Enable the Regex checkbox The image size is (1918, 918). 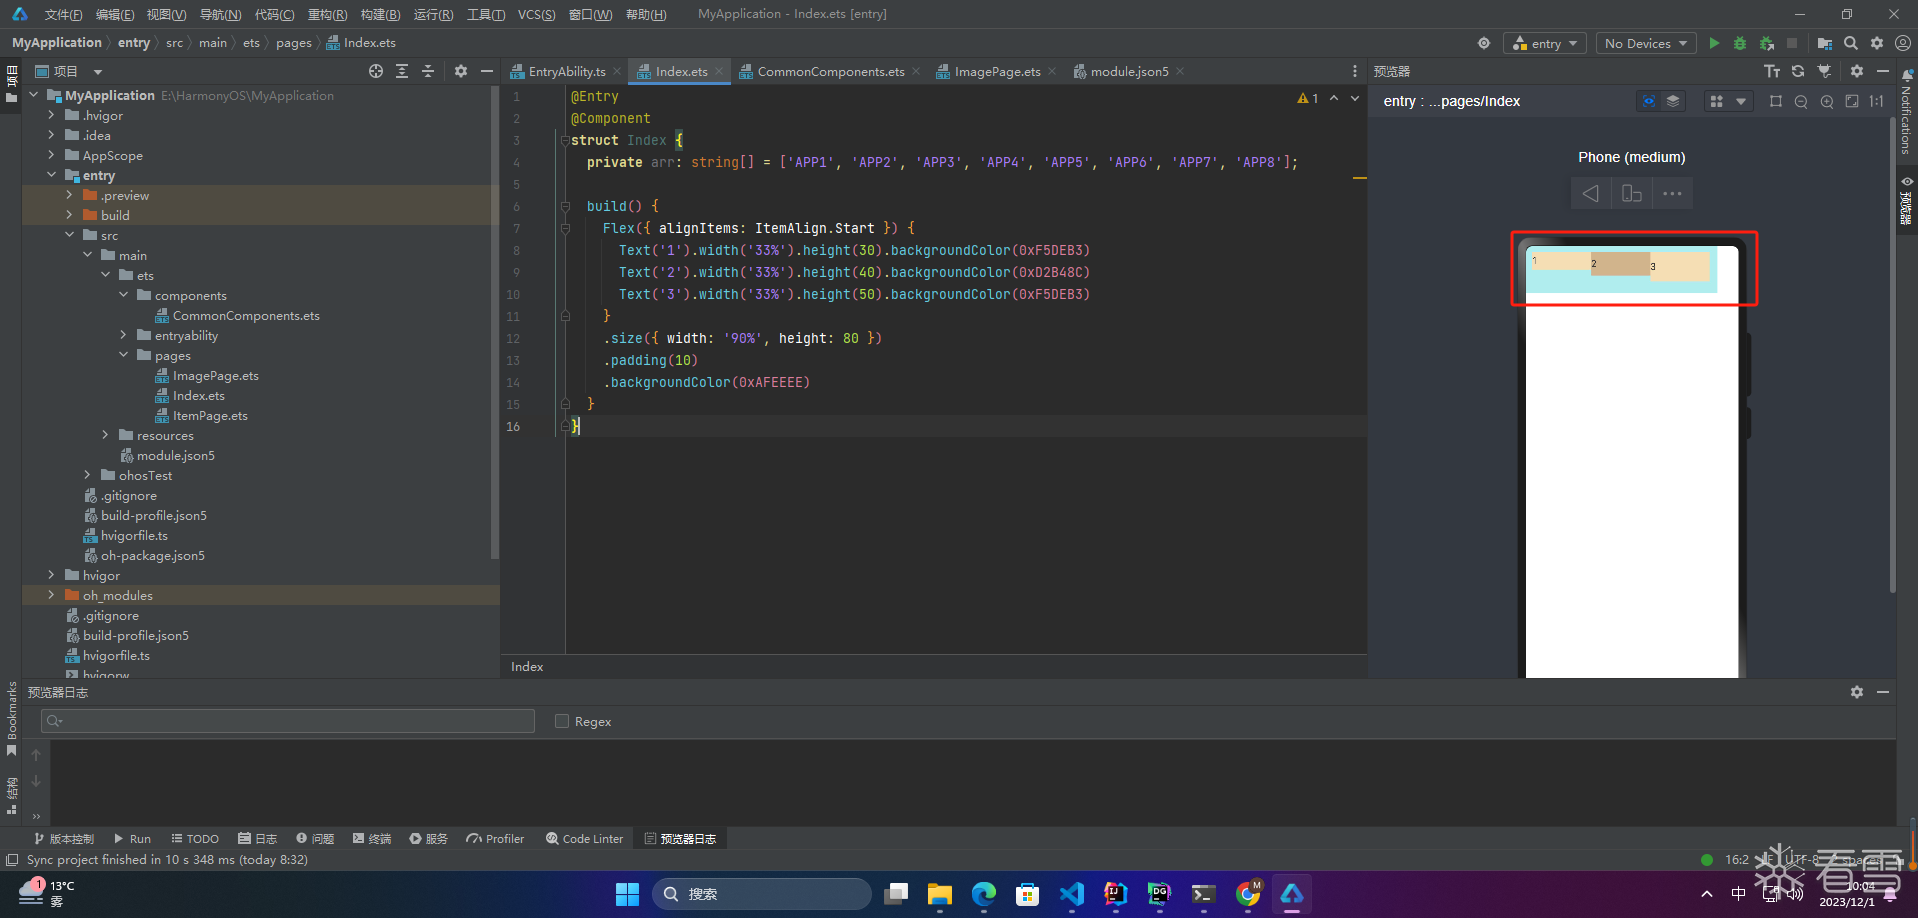point(562,721)
